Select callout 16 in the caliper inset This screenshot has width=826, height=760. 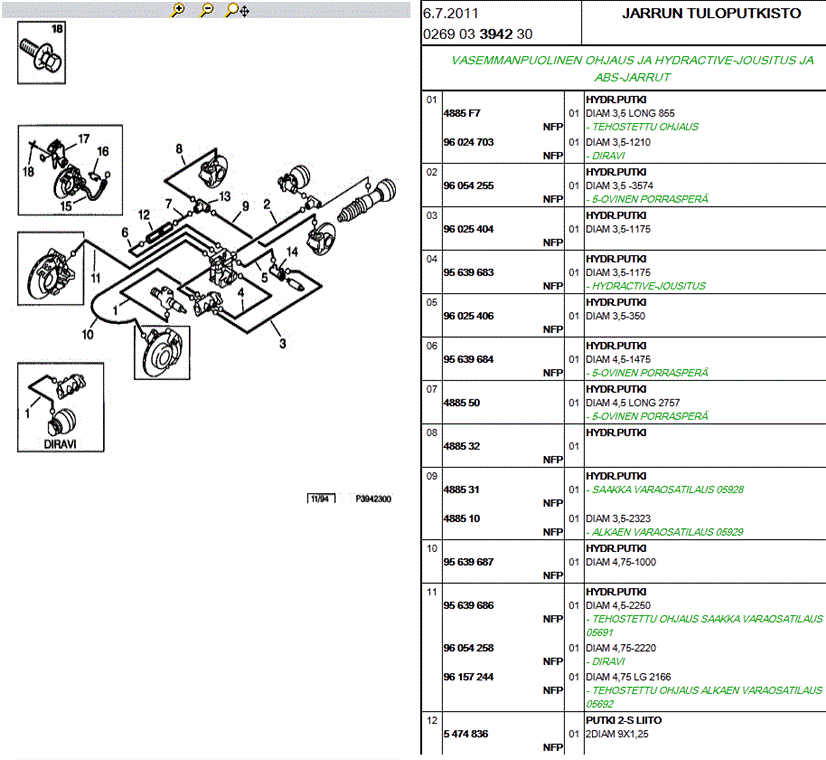click(x=102, y=152)
